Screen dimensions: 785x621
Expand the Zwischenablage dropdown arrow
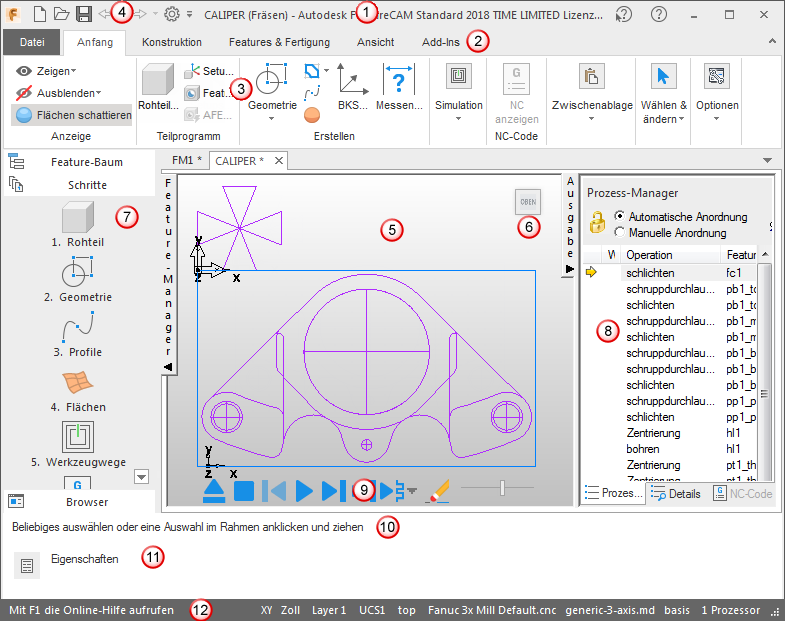[592, 119]
